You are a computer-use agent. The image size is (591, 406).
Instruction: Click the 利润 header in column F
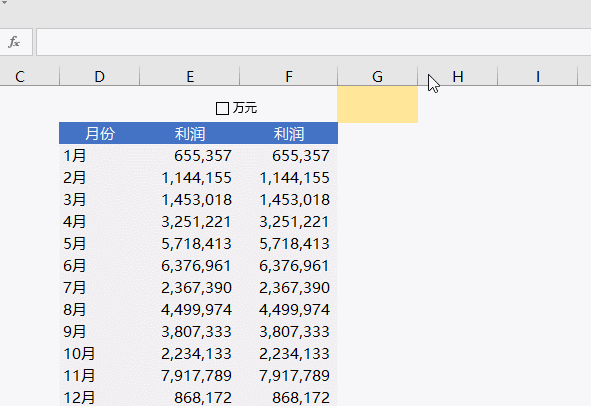[289, 133]
